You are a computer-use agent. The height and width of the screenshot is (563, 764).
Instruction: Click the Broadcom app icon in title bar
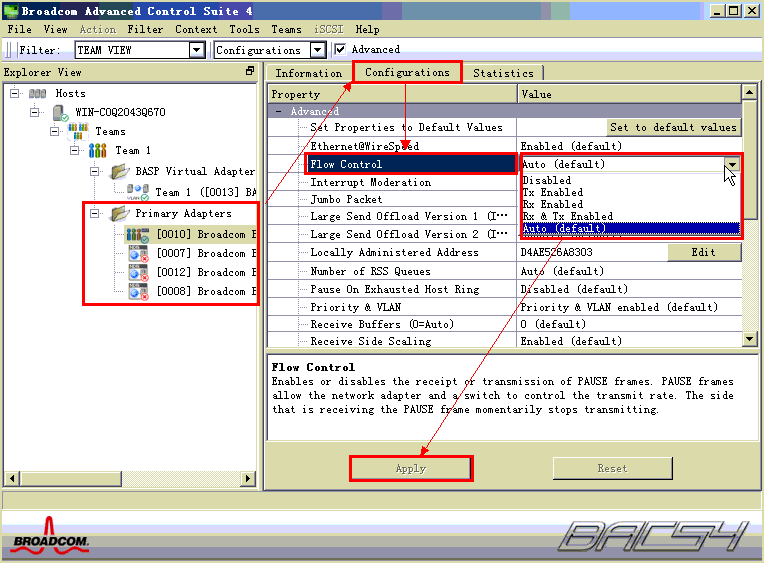click(x=11, y=11)
